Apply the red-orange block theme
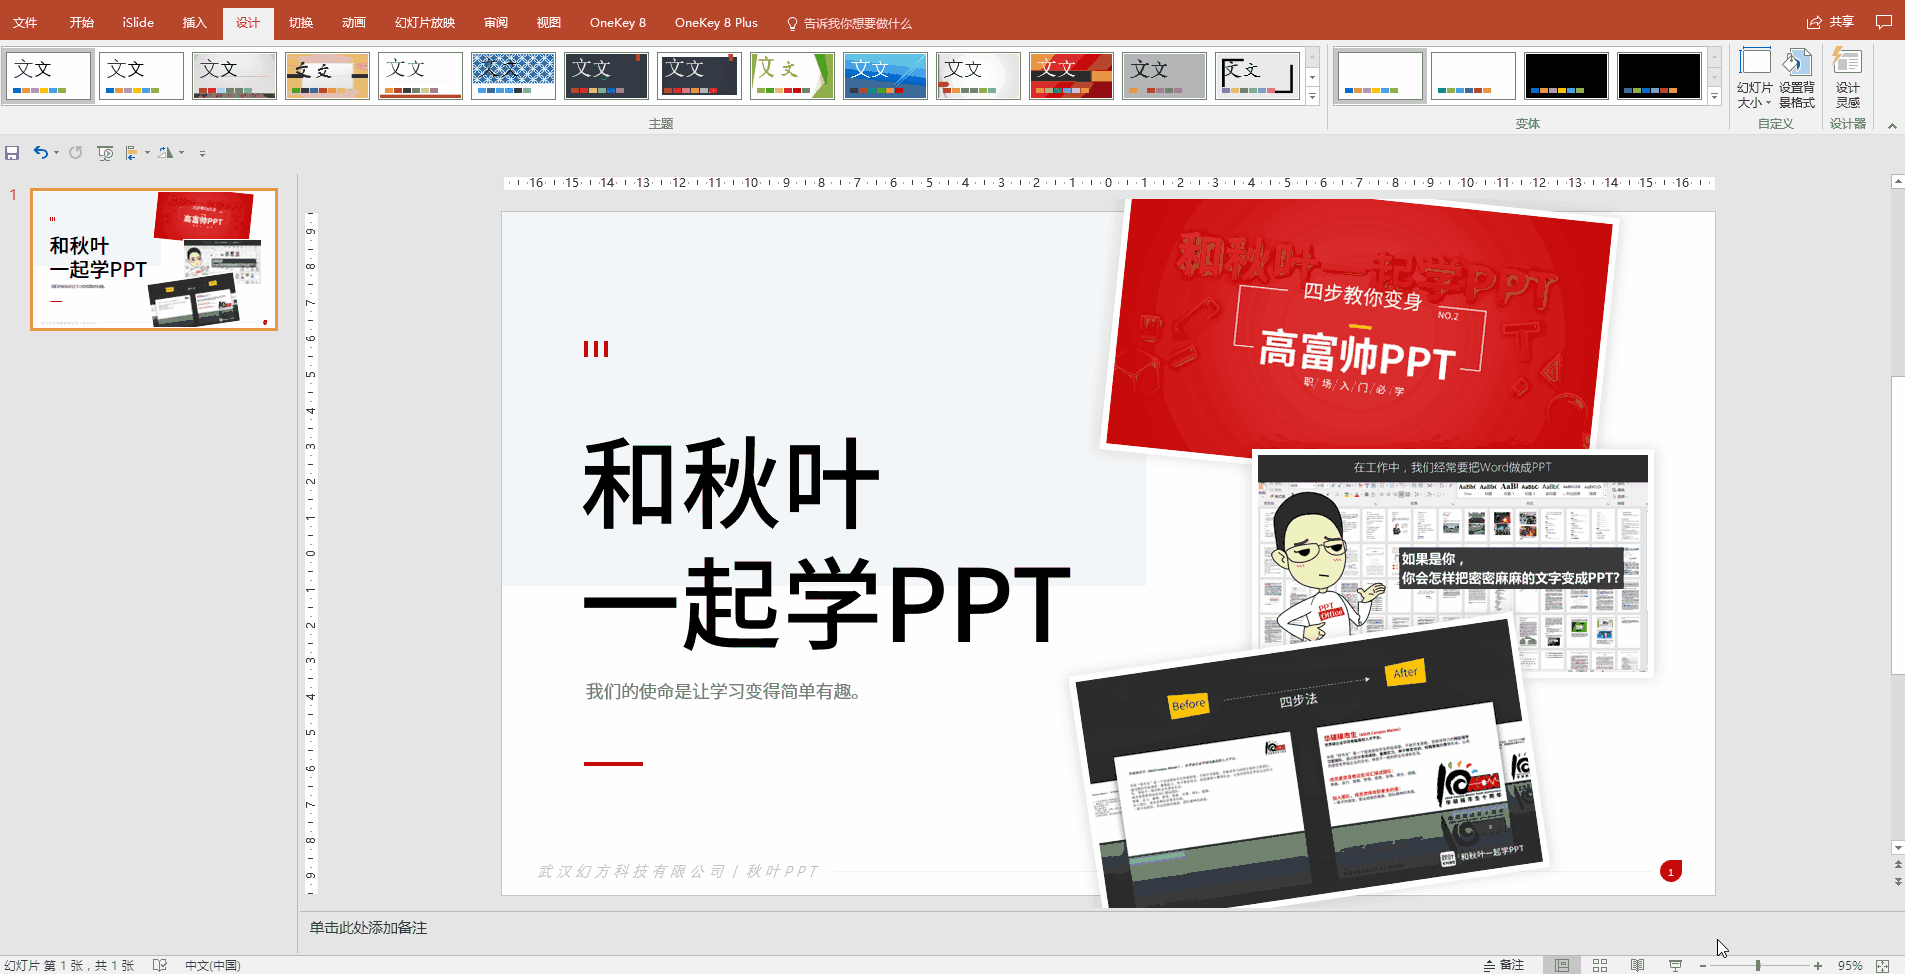 (x=1071, y=76)
